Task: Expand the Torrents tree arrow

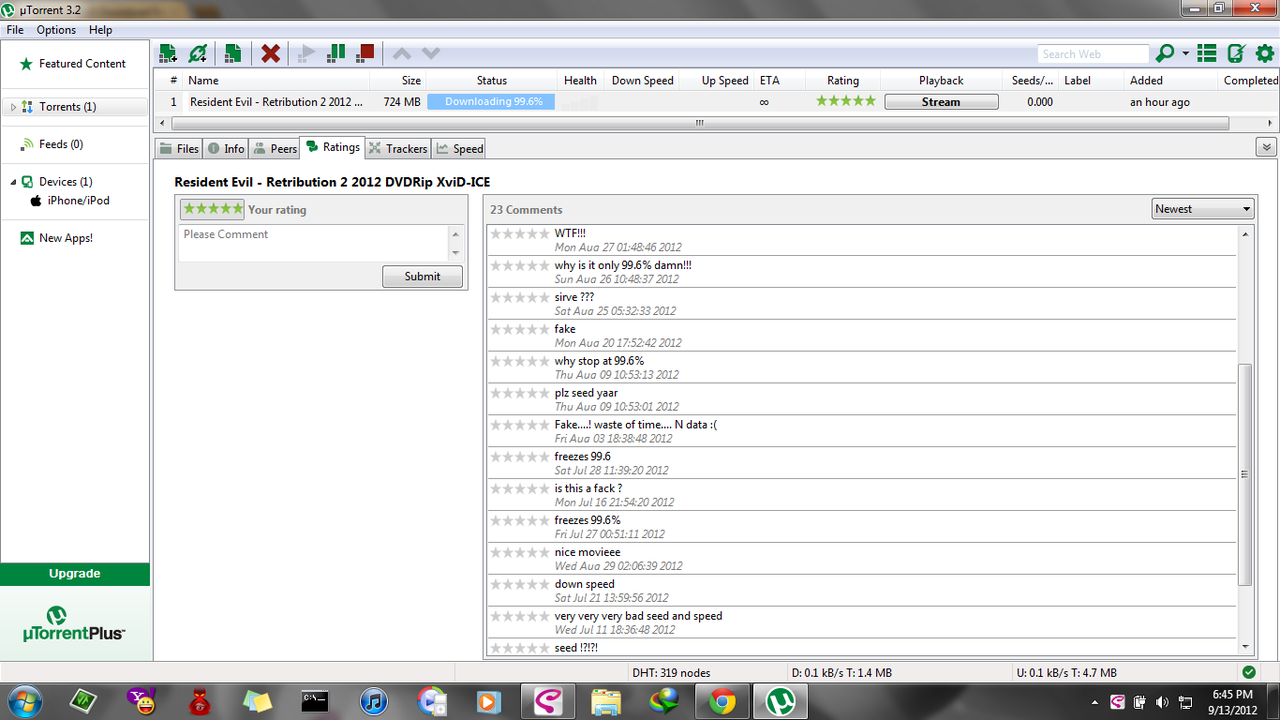Action: point(13,107)
